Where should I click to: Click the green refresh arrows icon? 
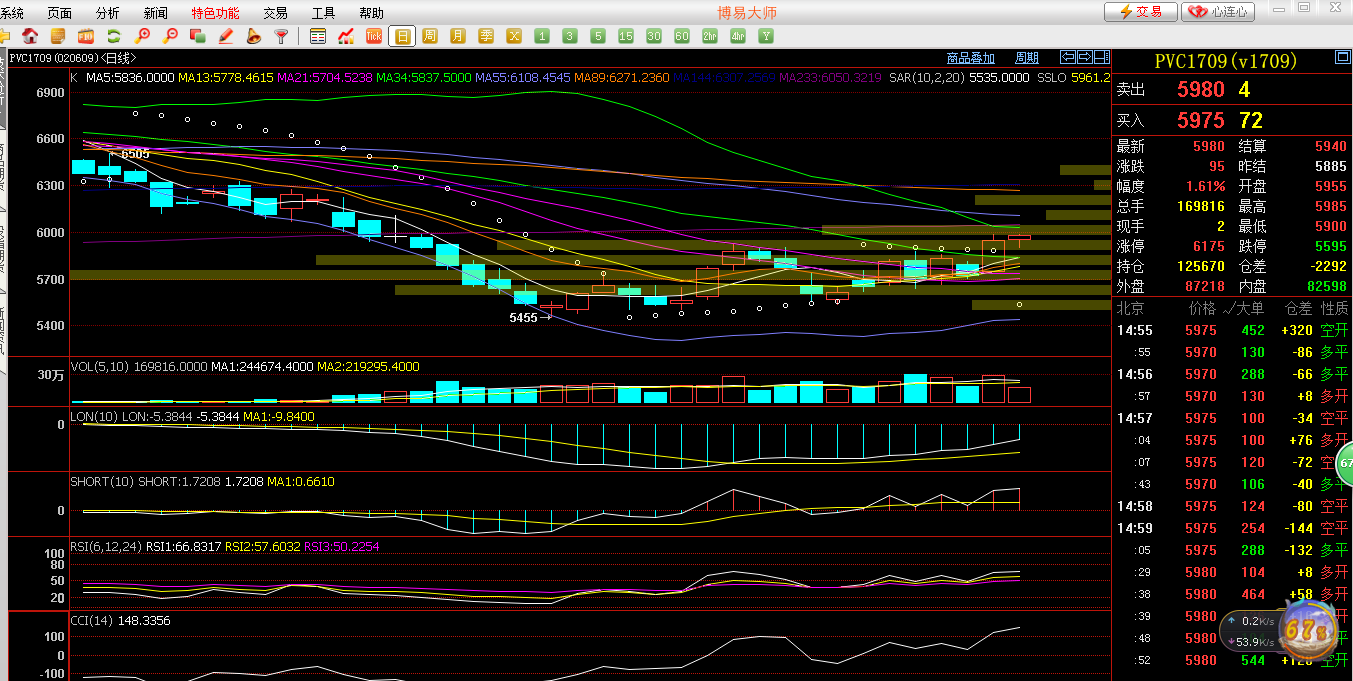tap(114, 36)
